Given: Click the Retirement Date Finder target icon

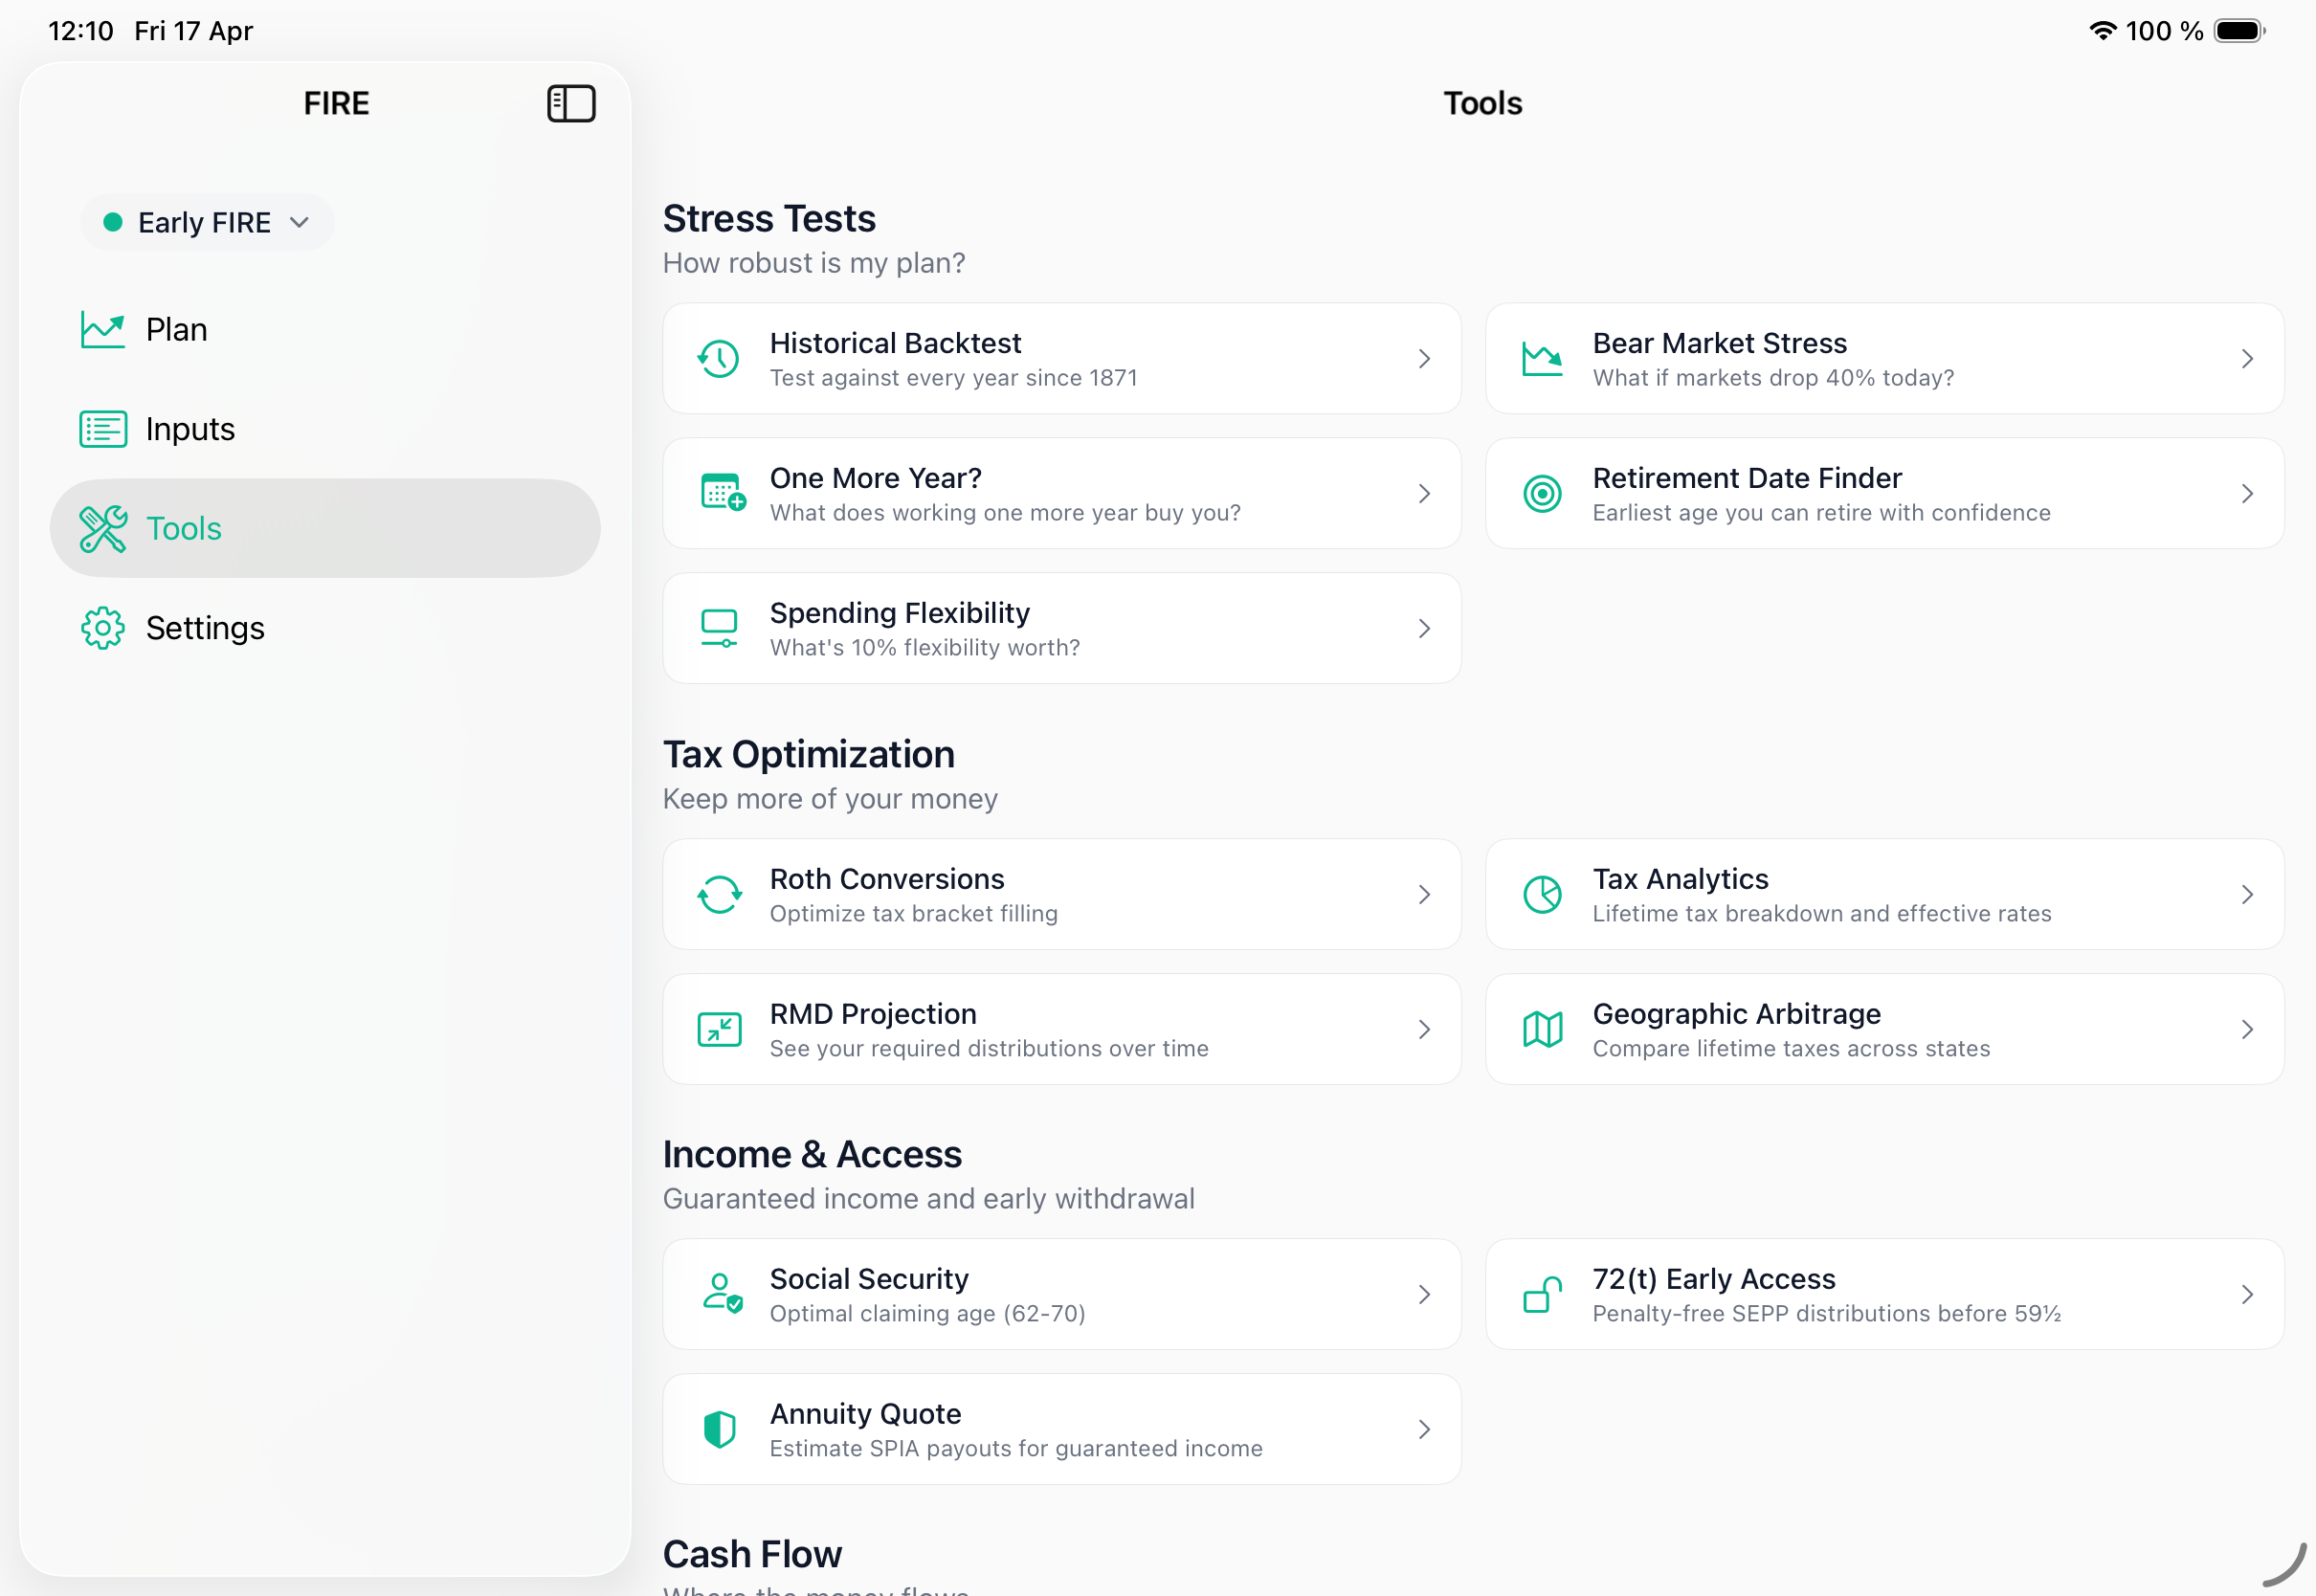Looking at the screenshot, I should [x=1542, y=493].
